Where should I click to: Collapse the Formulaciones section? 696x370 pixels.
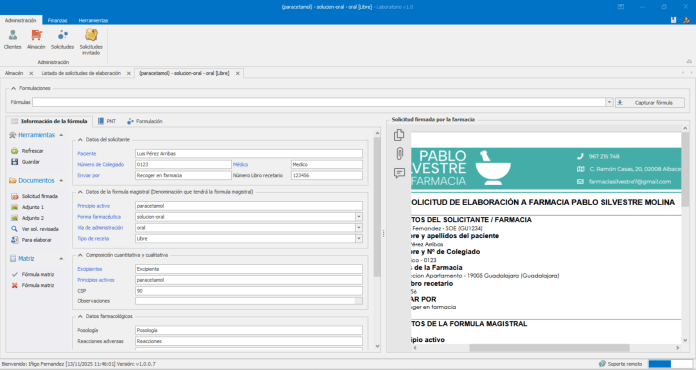pyautogui.click(x=13, y=88)
